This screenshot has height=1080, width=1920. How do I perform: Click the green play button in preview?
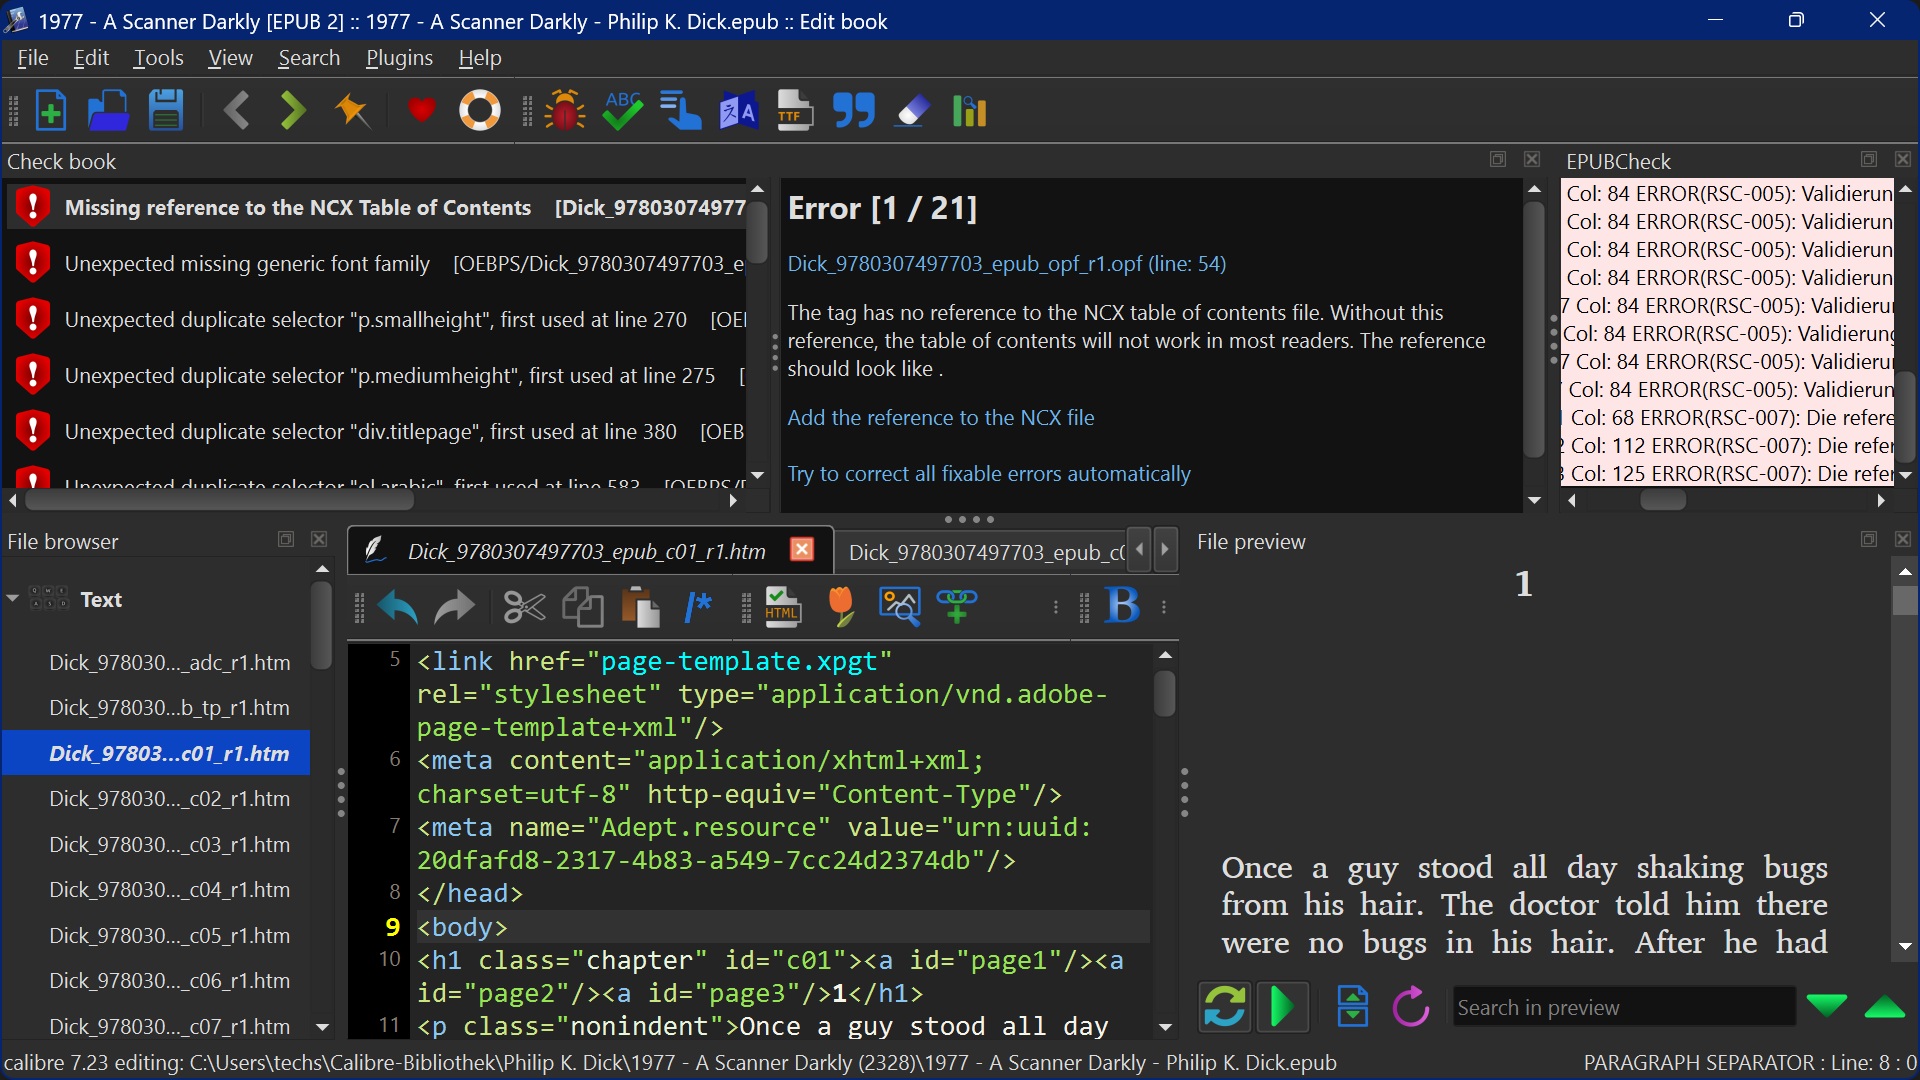1282,1007
